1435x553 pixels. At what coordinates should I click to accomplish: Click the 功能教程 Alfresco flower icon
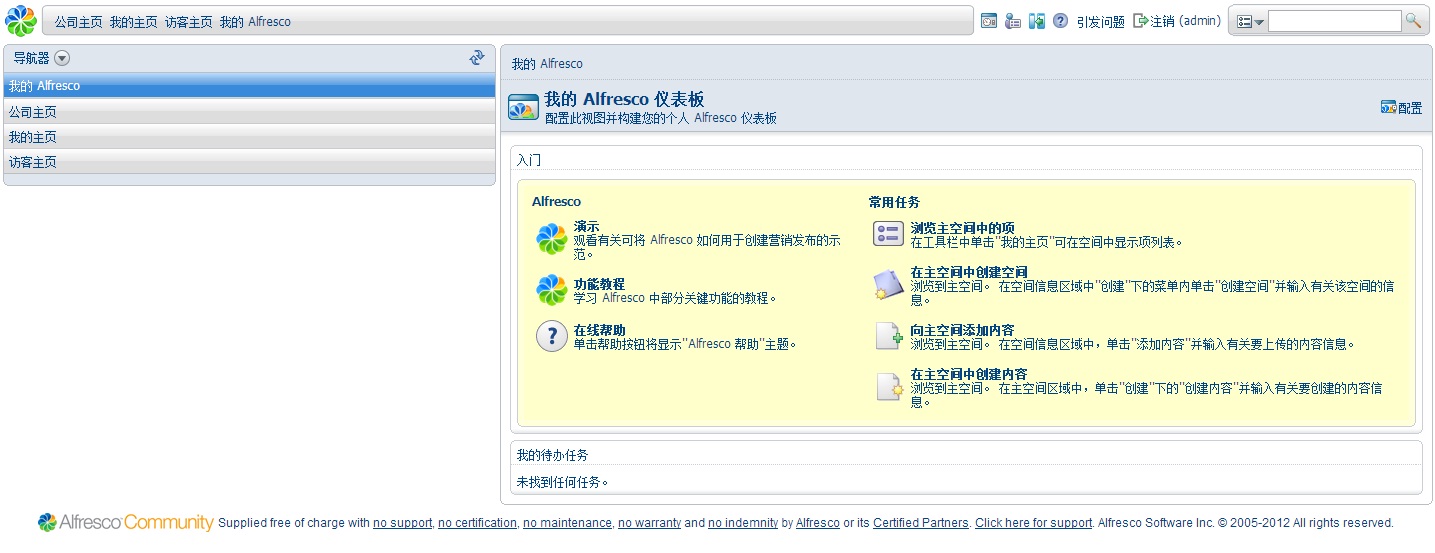click(x=552, y=290)
